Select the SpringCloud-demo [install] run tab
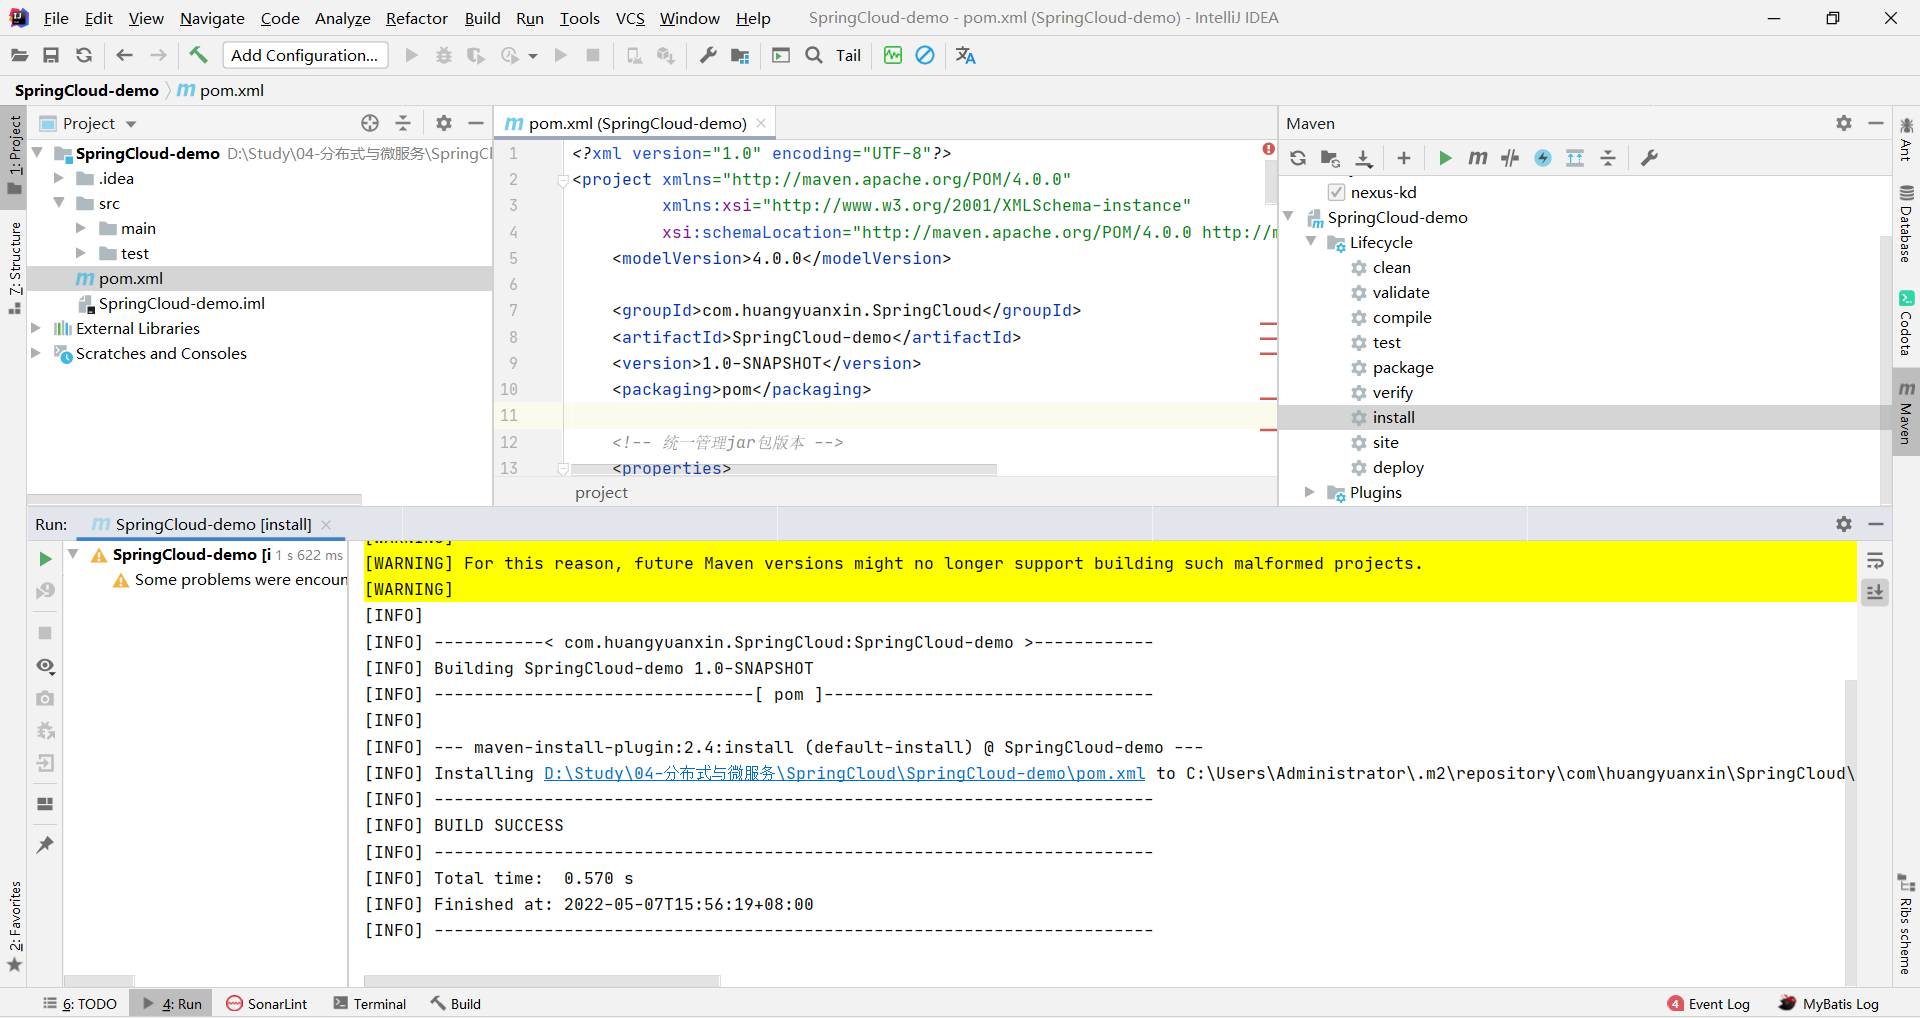 (x=212, y=524)
